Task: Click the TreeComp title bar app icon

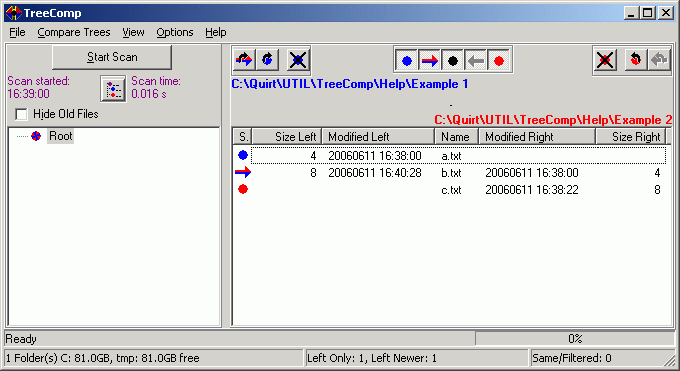Action: tap(13, 13)
